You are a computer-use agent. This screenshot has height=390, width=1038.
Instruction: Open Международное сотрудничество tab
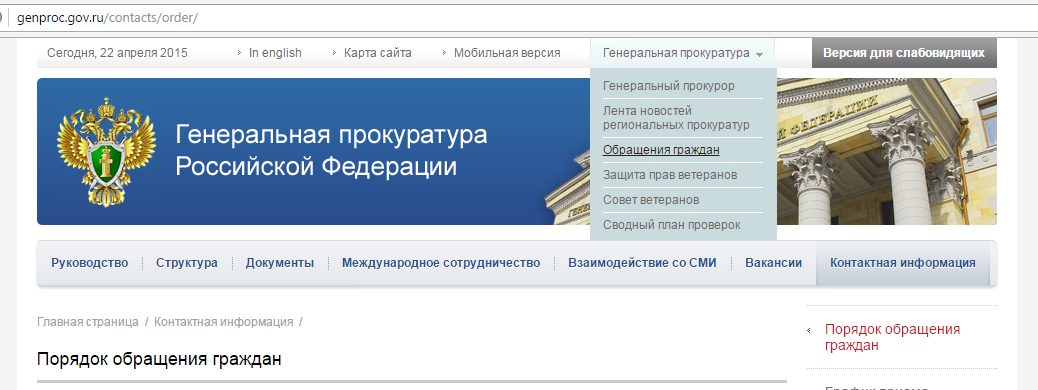point(441,263)
